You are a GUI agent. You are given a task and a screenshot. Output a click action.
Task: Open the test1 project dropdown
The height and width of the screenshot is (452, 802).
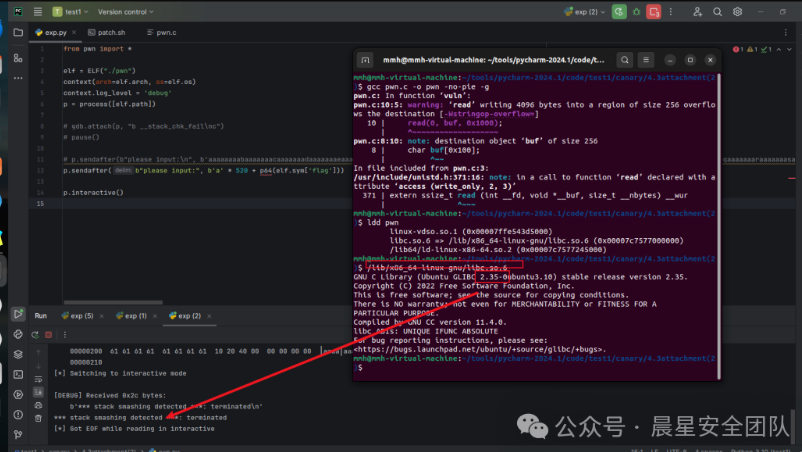pos(71,12)
